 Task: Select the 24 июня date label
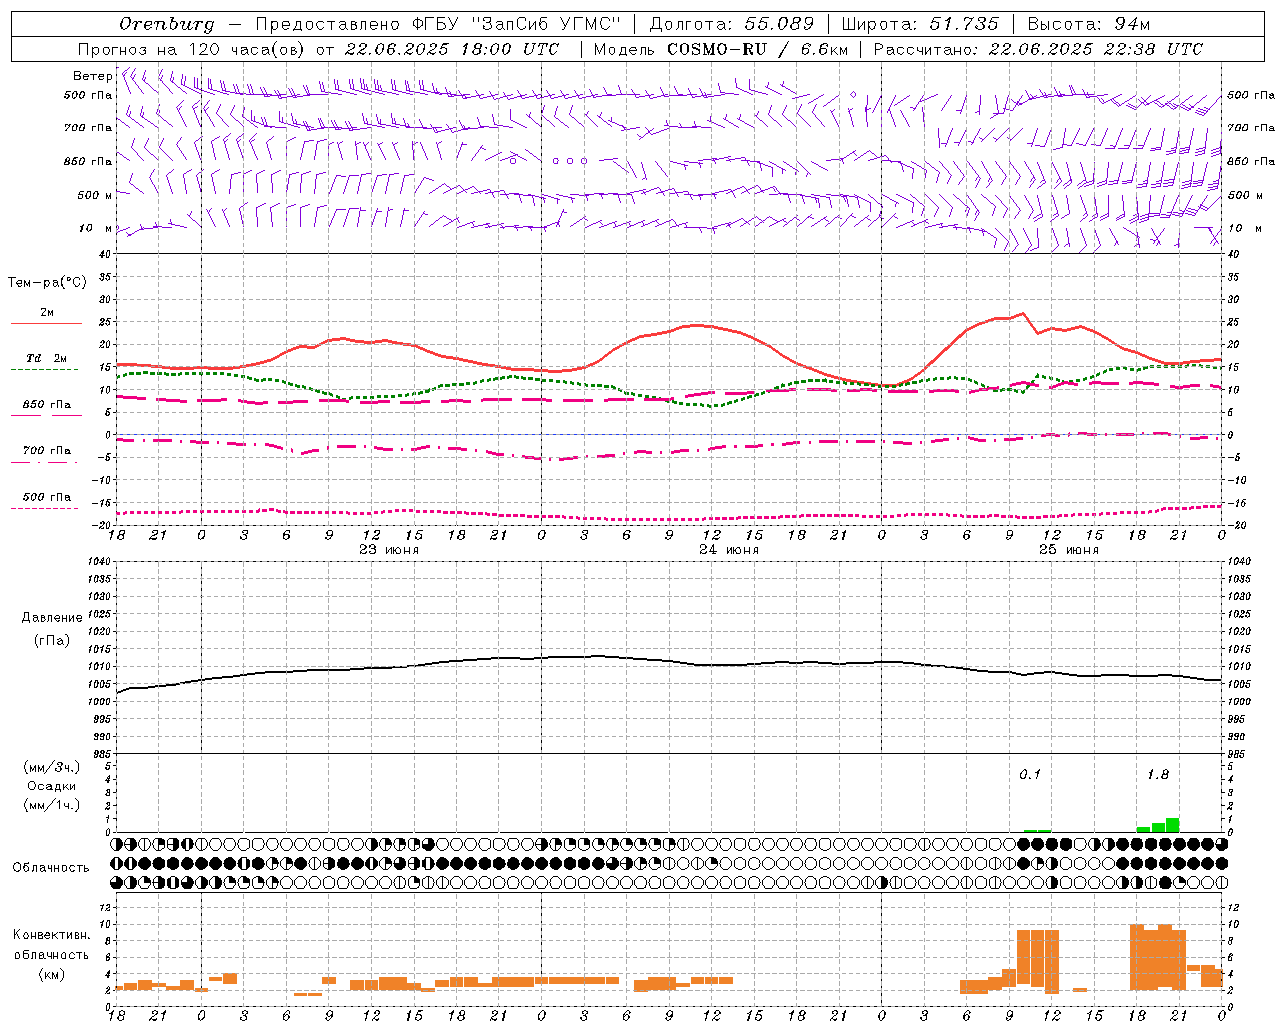[728, 550]
